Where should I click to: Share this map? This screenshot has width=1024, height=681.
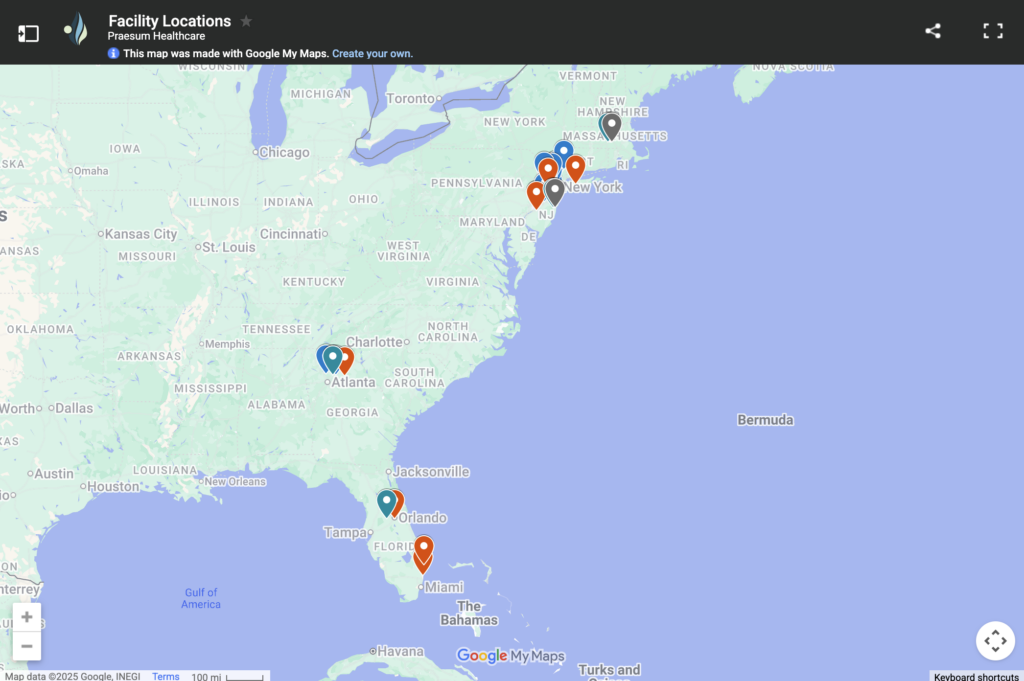(x=932, y=31)
